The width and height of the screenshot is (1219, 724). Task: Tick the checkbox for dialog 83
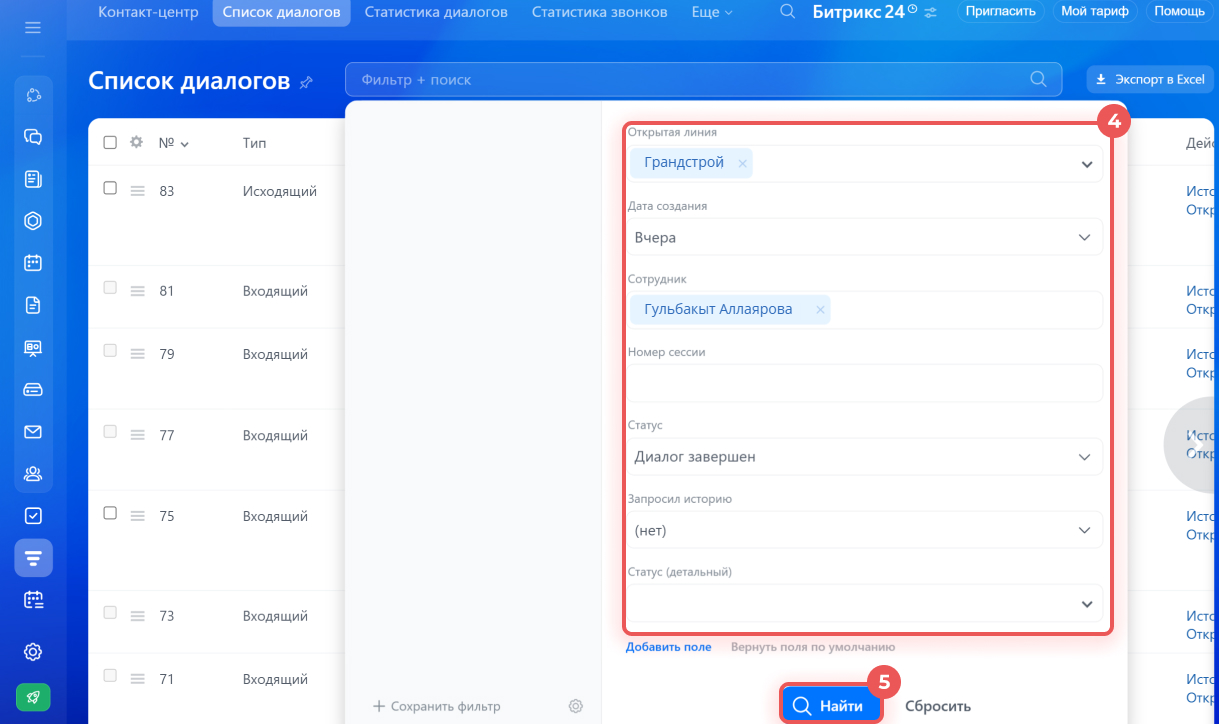click(x=110, y=188)
